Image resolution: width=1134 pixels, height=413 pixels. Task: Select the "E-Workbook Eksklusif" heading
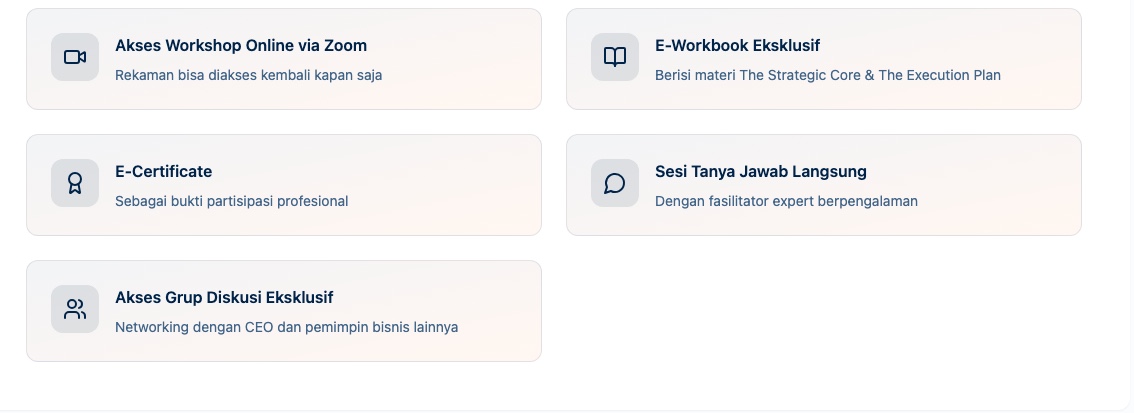coord(737,45)
